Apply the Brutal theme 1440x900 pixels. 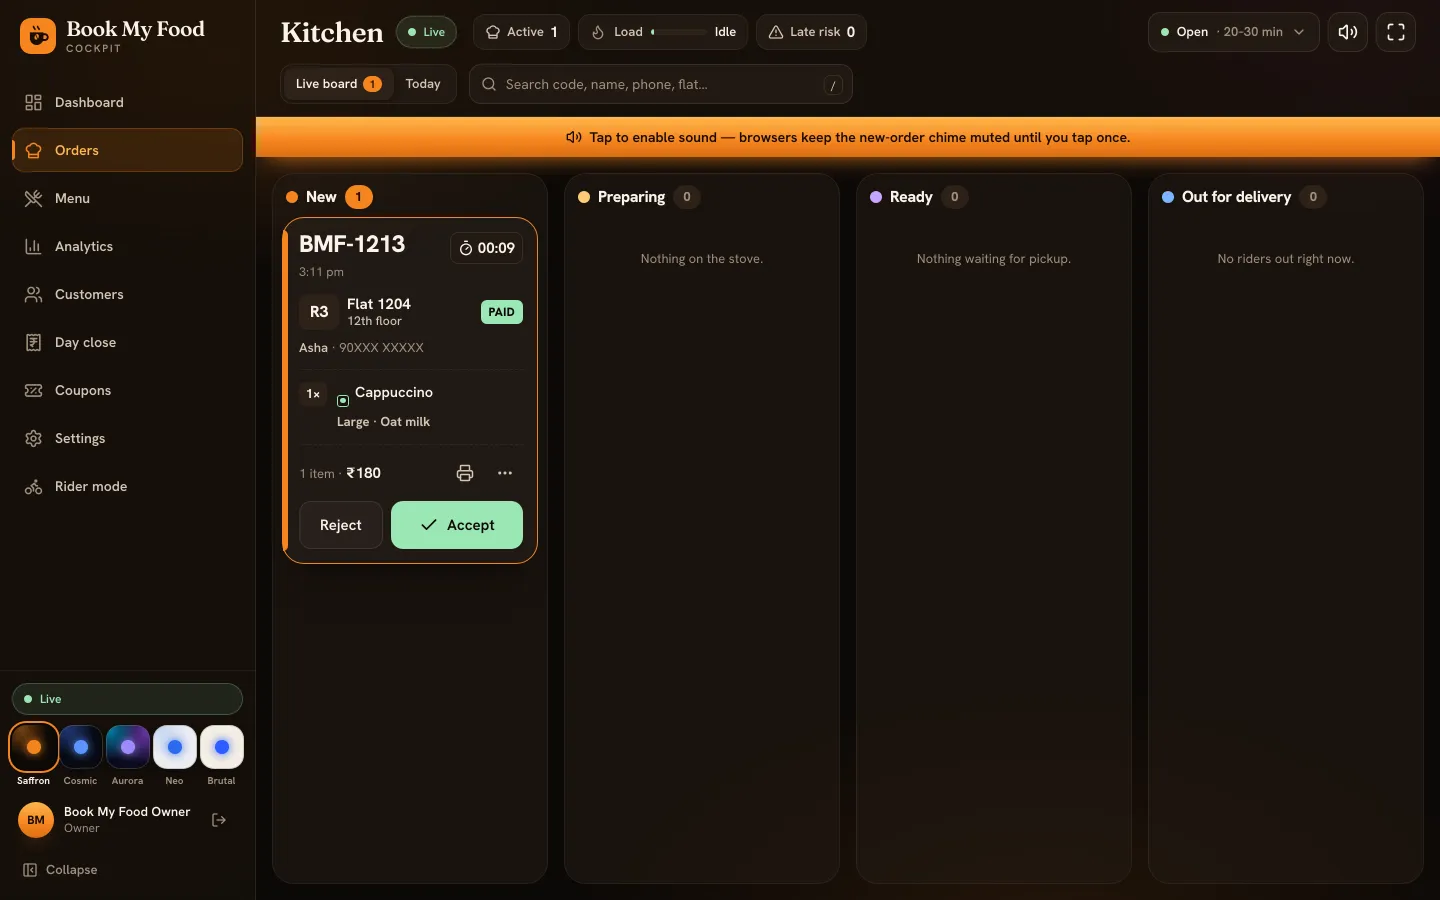[222, 747]
